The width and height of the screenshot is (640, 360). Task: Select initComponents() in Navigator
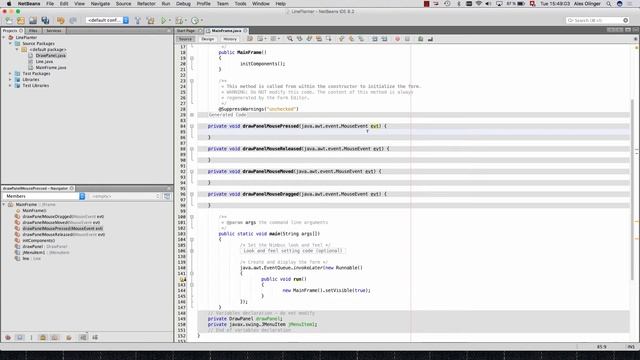[x=38, y=241]
